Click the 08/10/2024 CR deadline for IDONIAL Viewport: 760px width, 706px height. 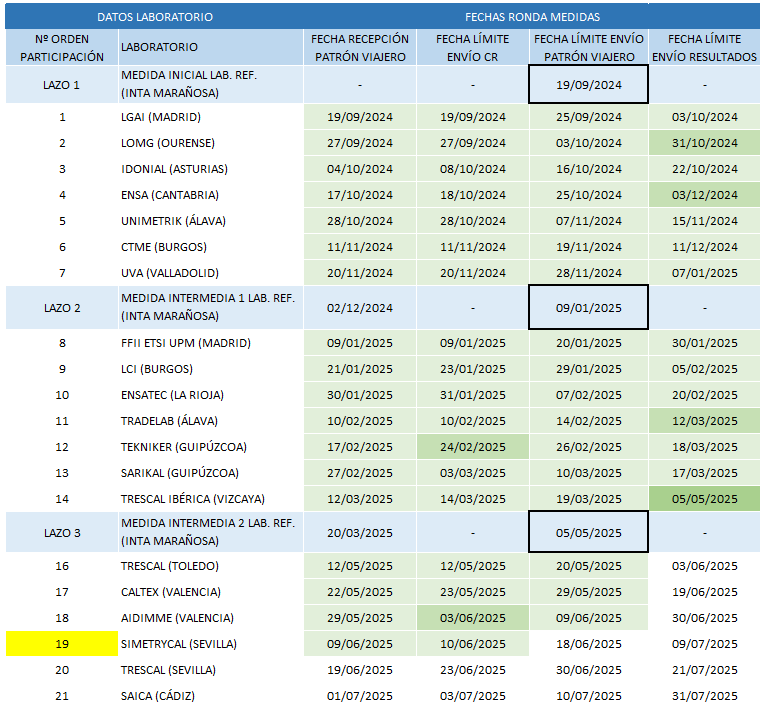[473, 169]
